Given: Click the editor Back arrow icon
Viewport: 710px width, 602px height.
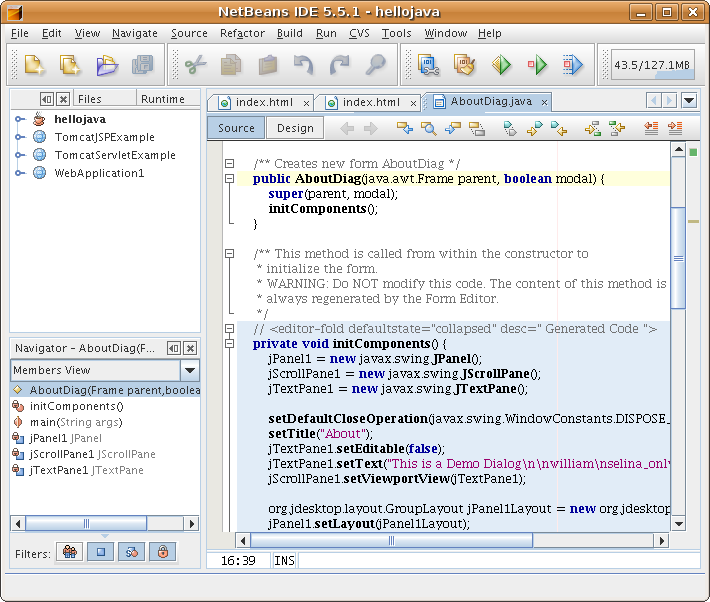Looking at the screenshot, I should tap(347, 129).
